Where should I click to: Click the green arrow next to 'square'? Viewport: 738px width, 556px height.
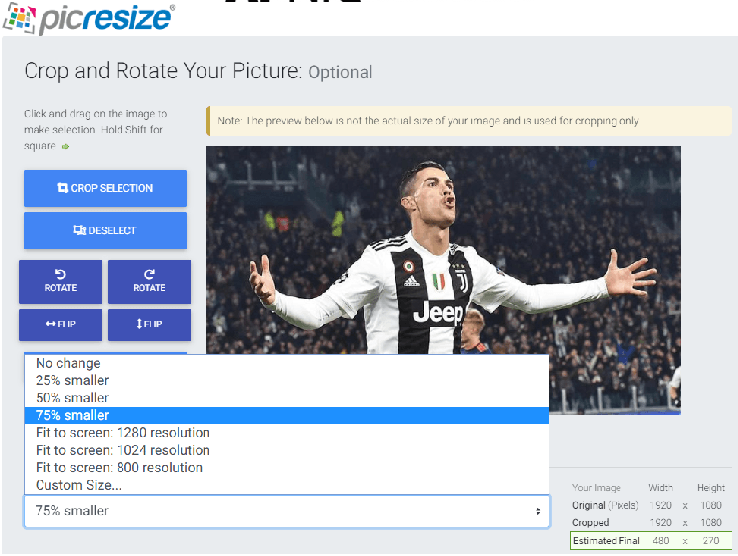click(65, 146)
